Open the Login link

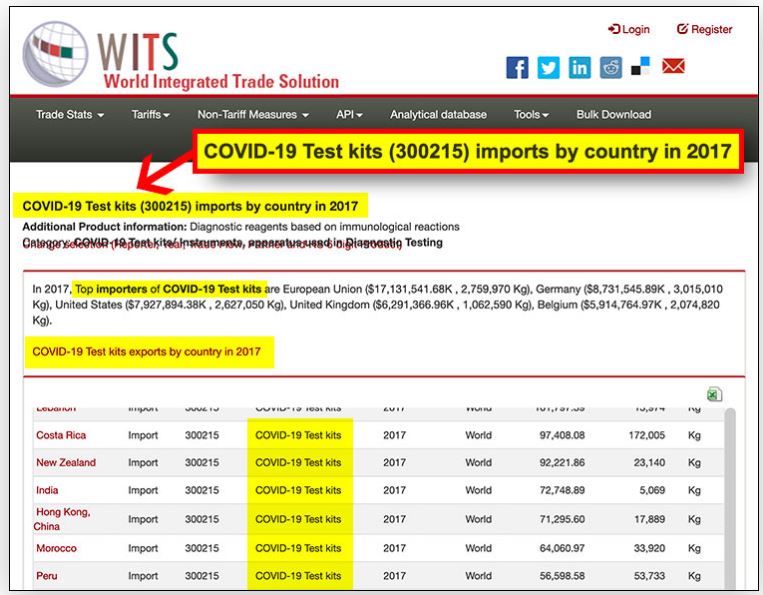tap(629, 29)
